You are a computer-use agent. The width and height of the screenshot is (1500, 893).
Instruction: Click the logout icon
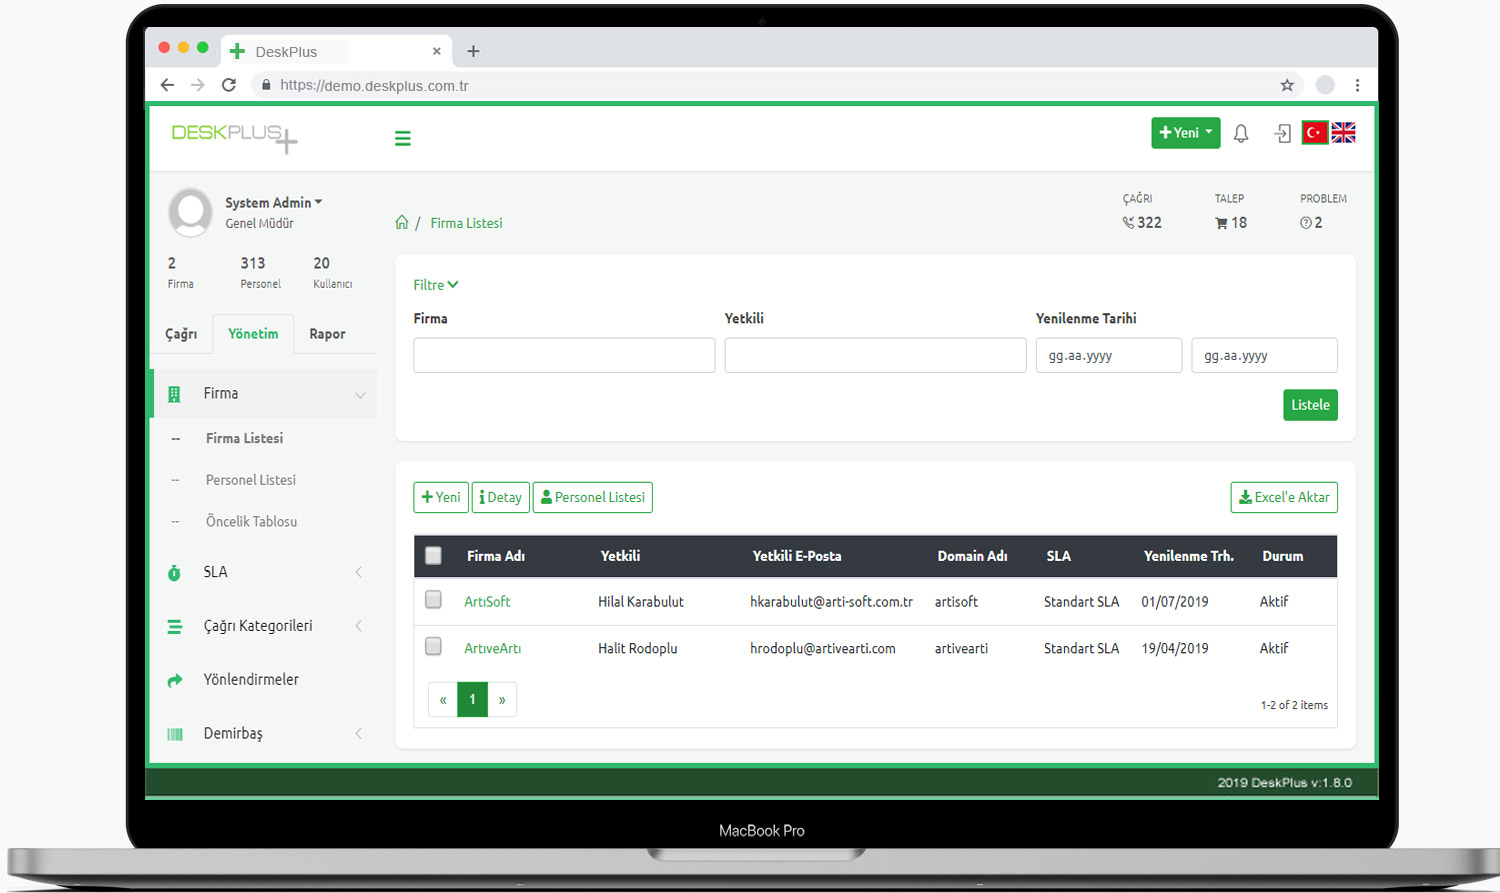[1283, 133]
